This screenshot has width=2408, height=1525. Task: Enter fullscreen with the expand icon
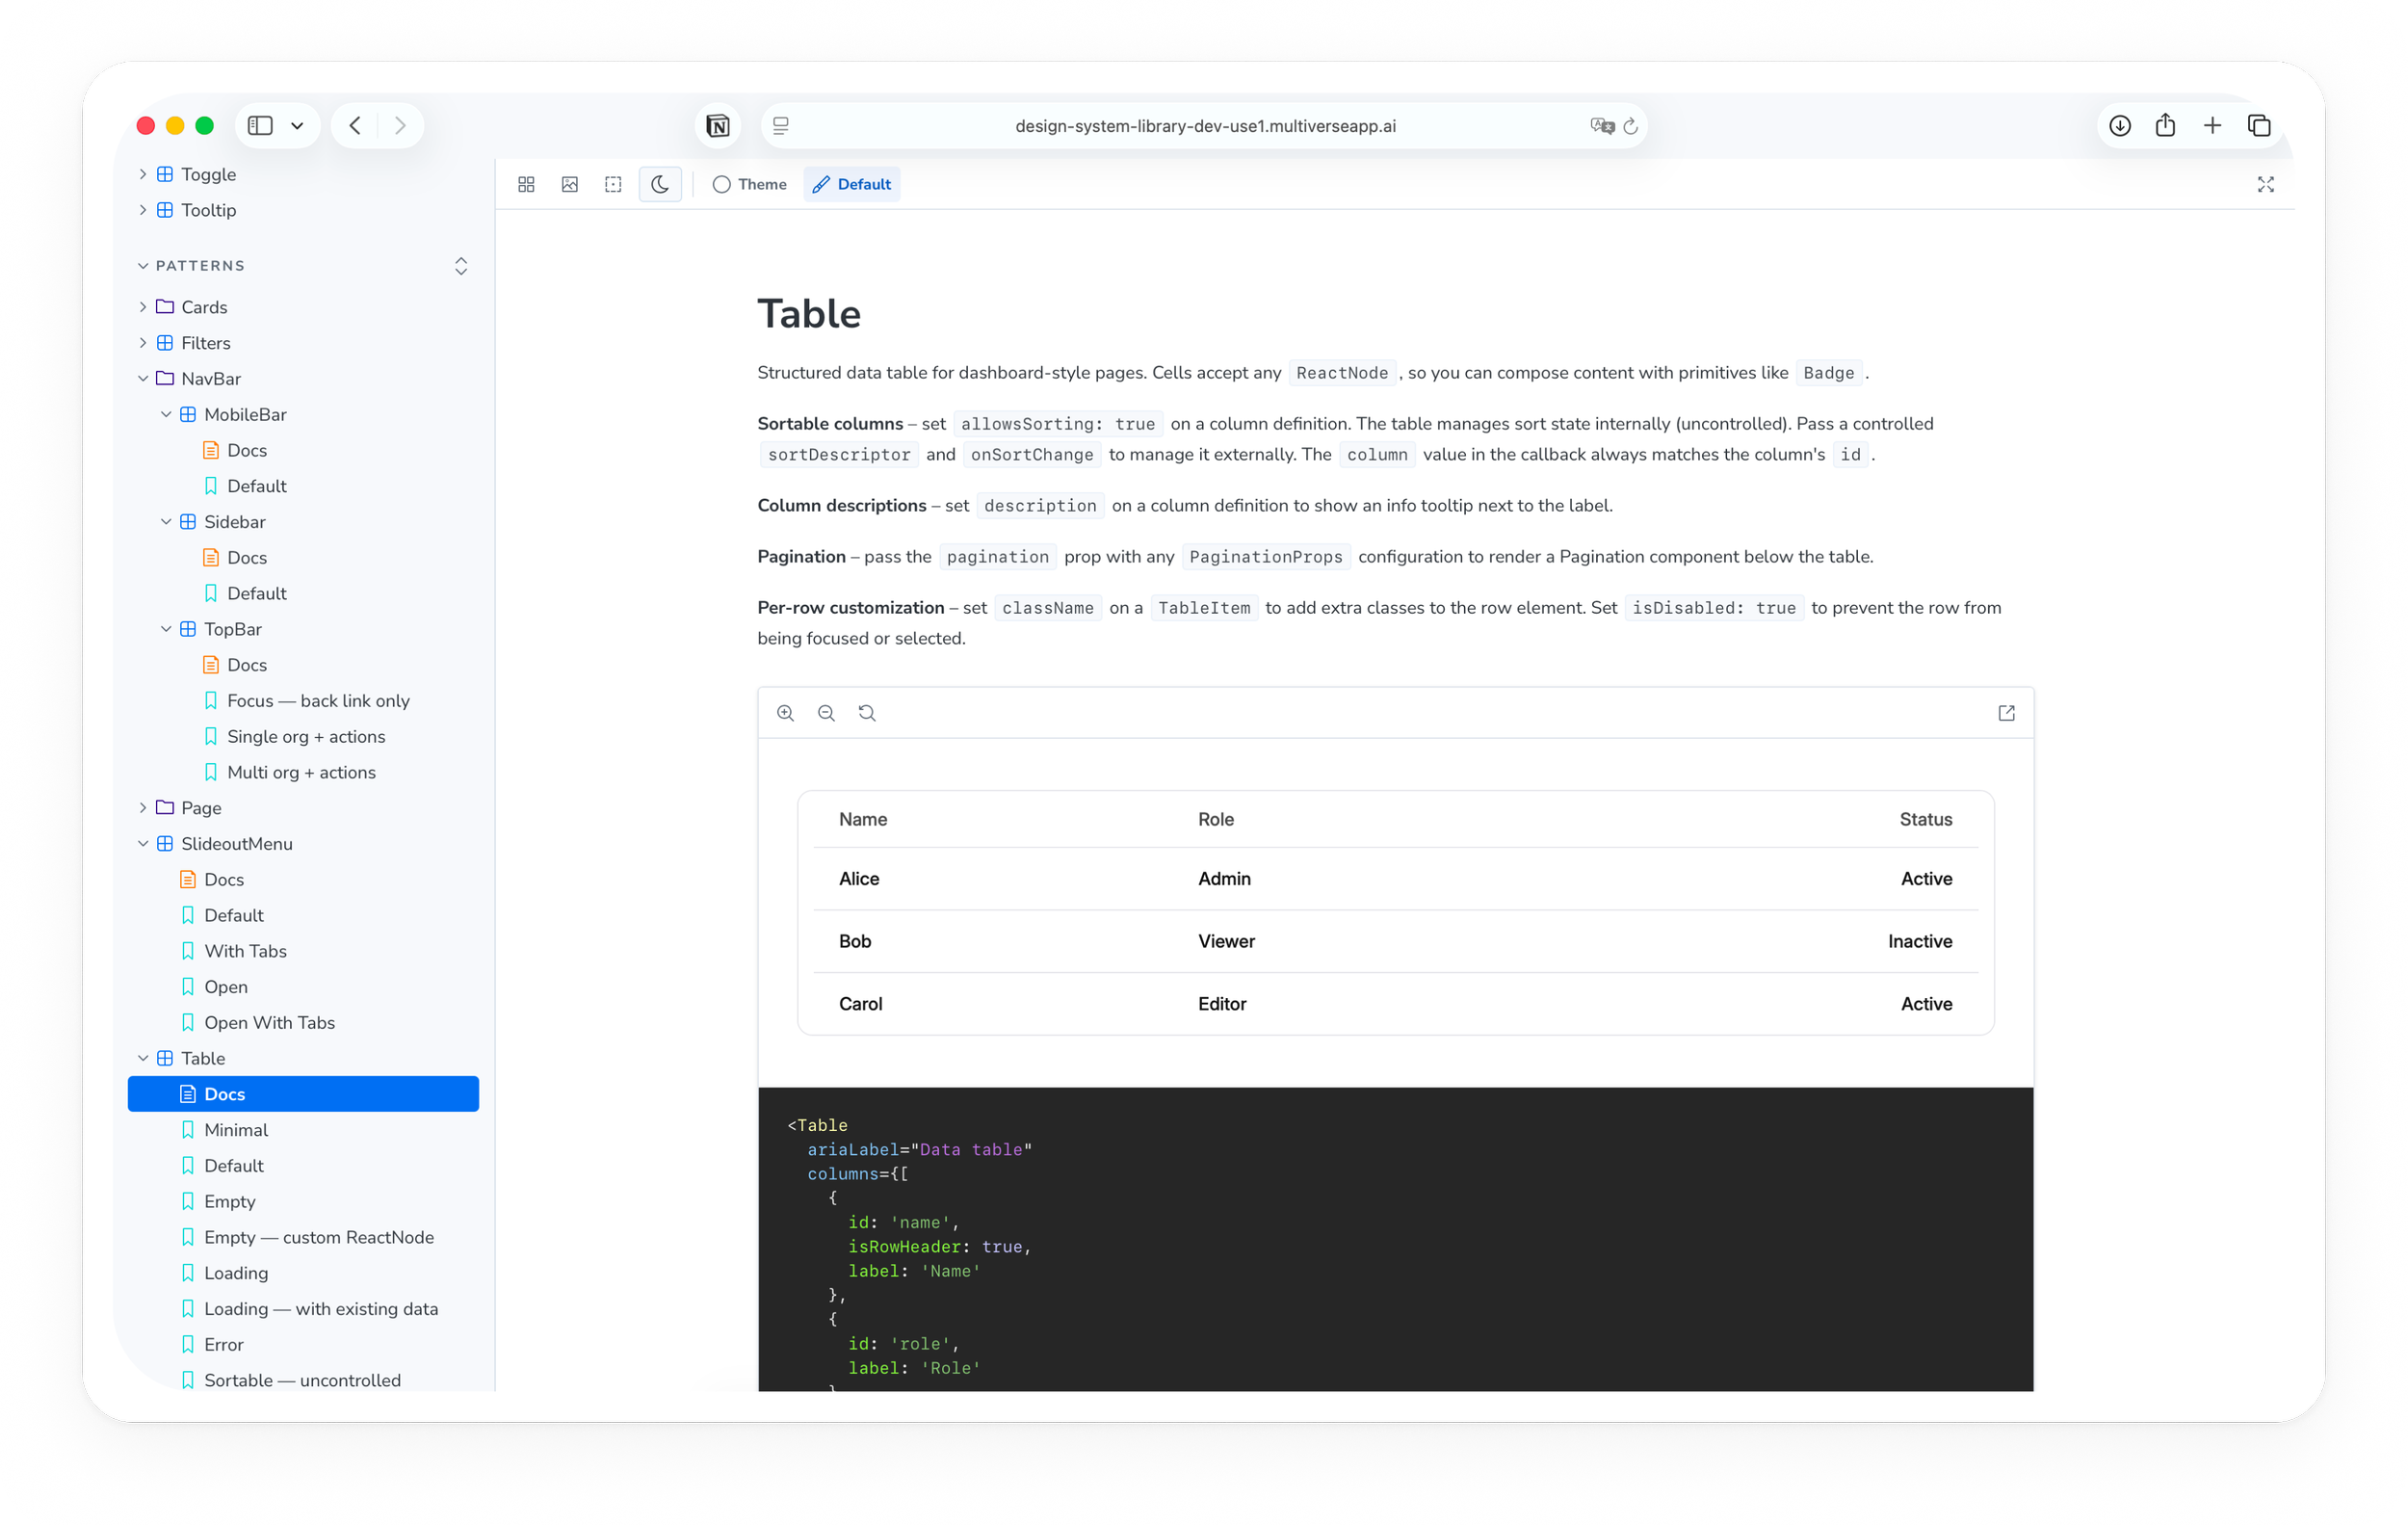2265,184
